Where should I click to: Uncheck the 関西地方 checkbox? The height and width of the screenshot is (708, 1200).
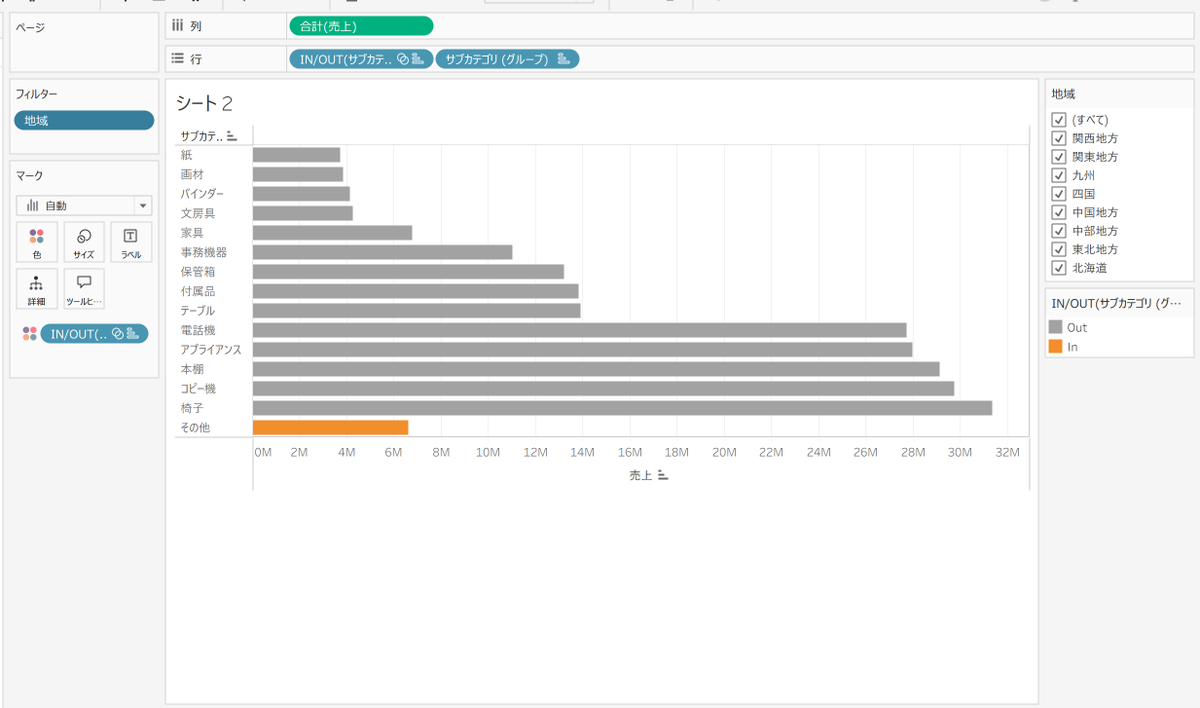pos(1059,139)
